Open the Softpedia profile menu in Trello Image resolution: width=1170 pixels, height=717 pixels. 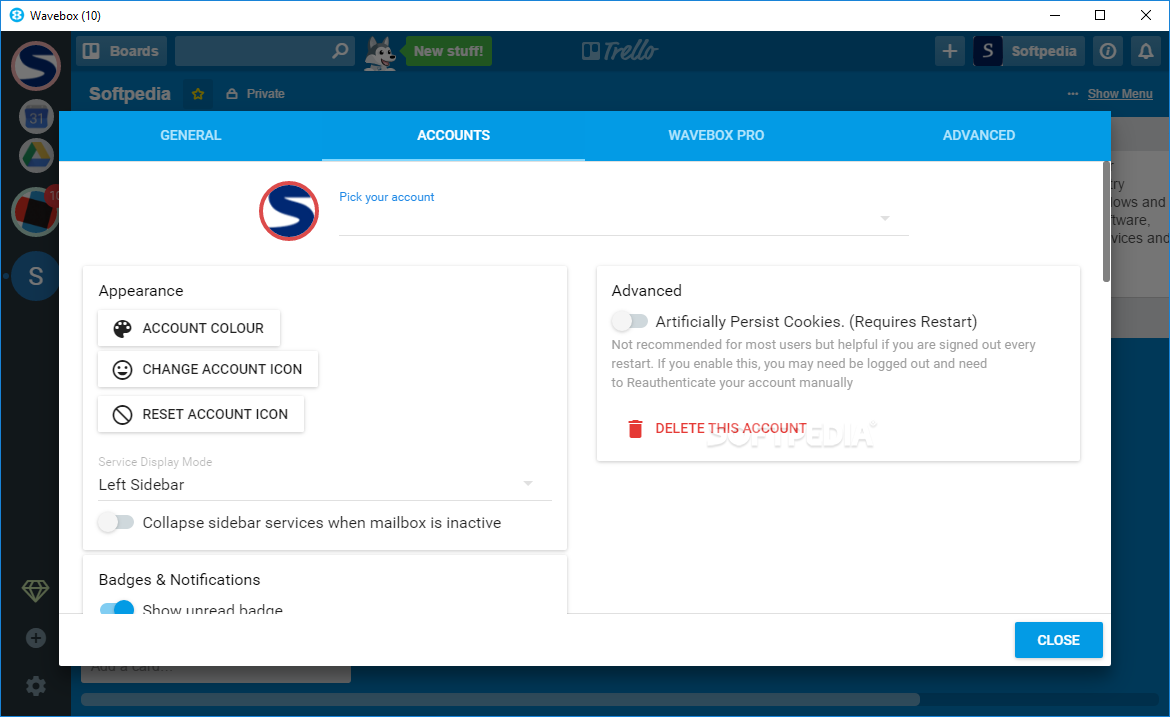(x=1028, y=51)
